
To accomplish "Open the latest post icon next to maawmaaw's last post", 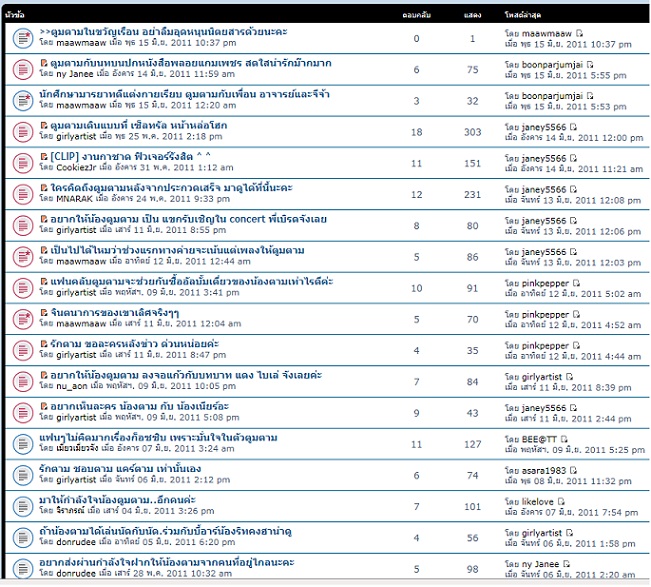I will (x=580, y=33).
